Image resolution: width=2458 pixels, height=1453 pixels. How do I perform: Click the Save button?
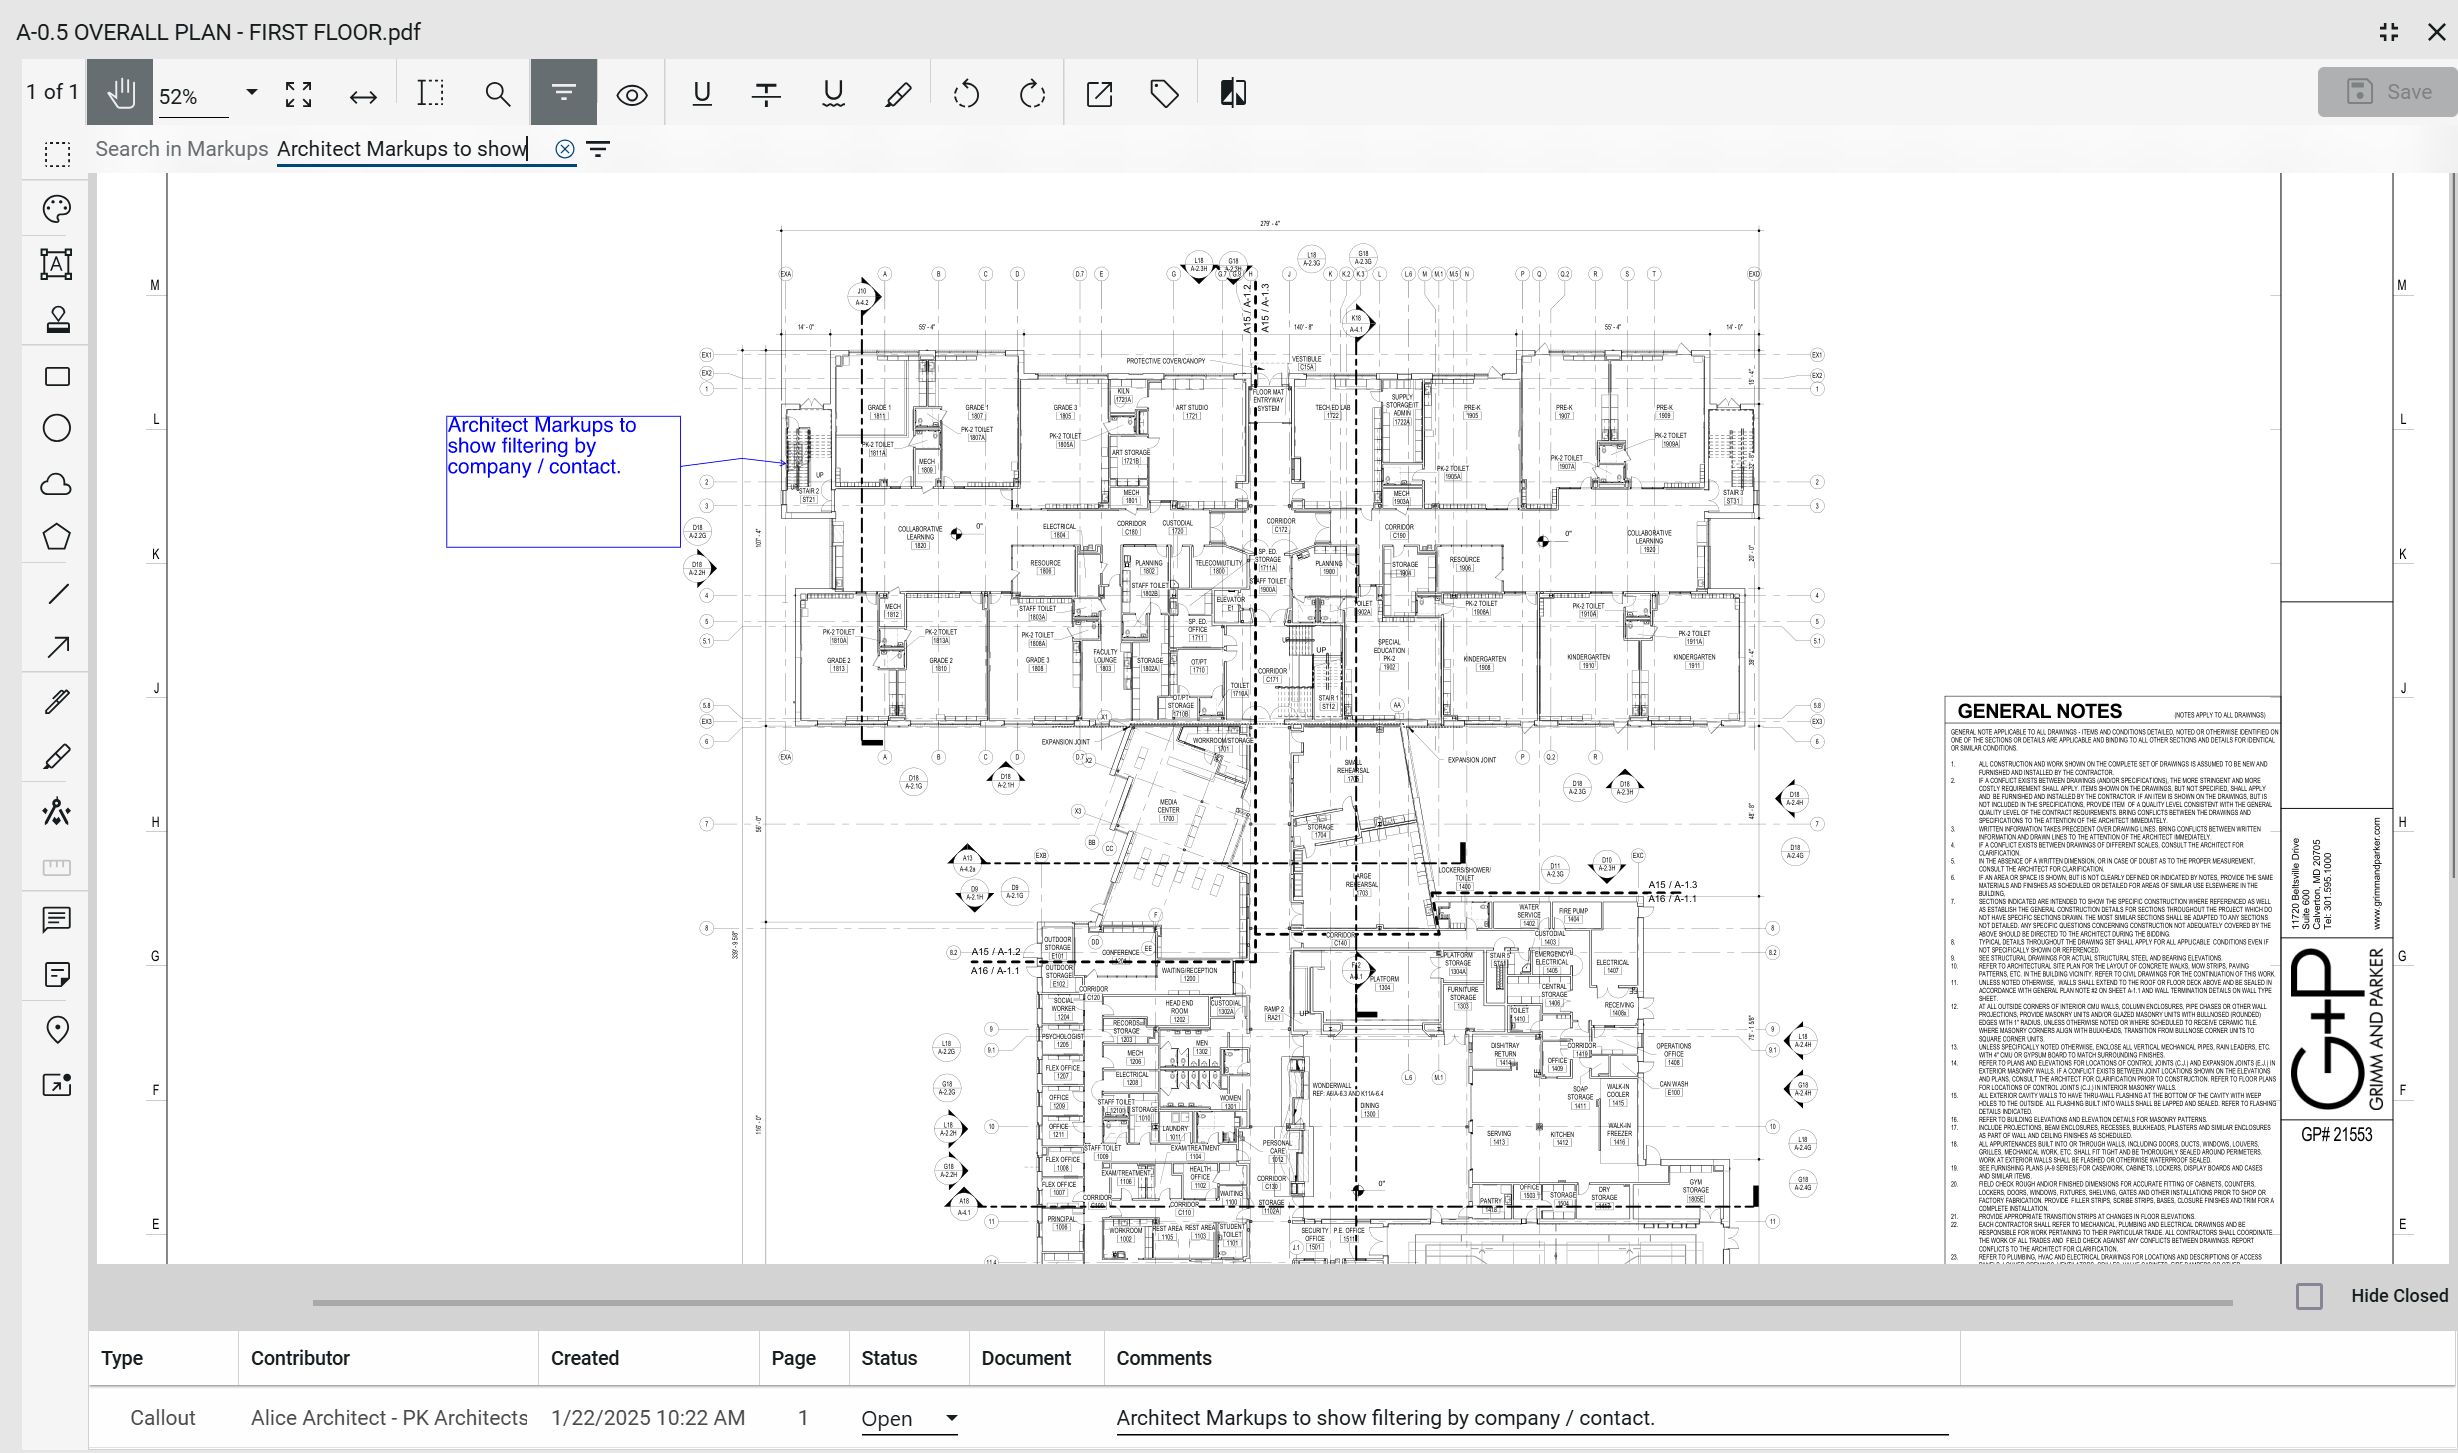click(2388, 92)
